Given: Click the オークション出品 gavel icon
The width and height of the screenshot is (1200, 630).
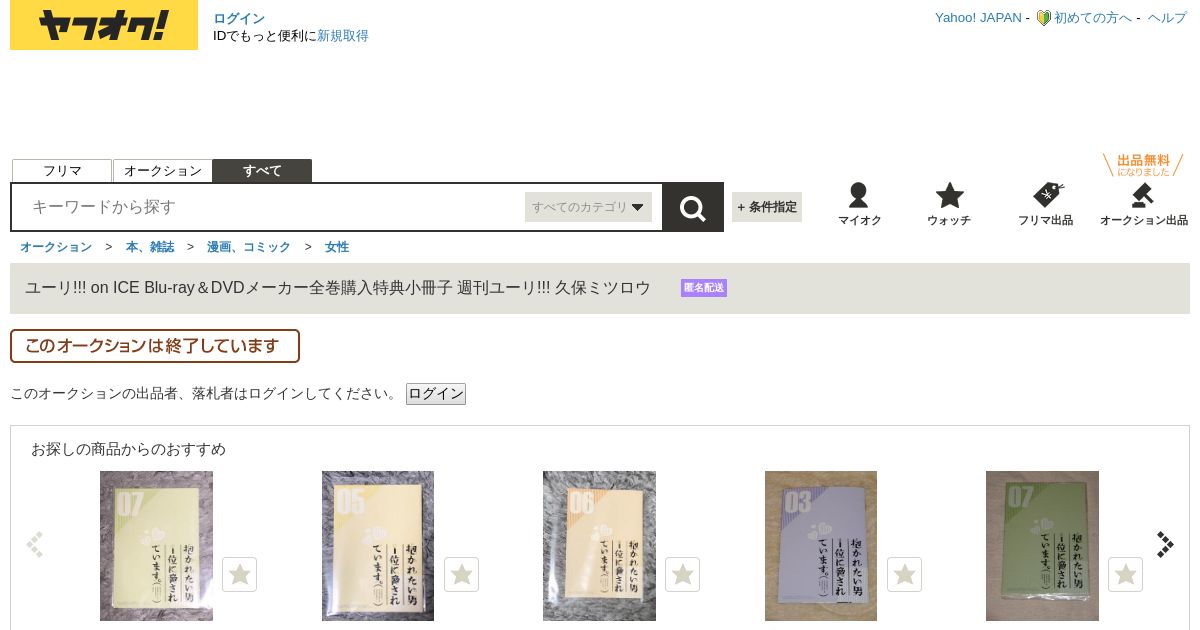Looking at the screenshot, I should [1142, 195].
